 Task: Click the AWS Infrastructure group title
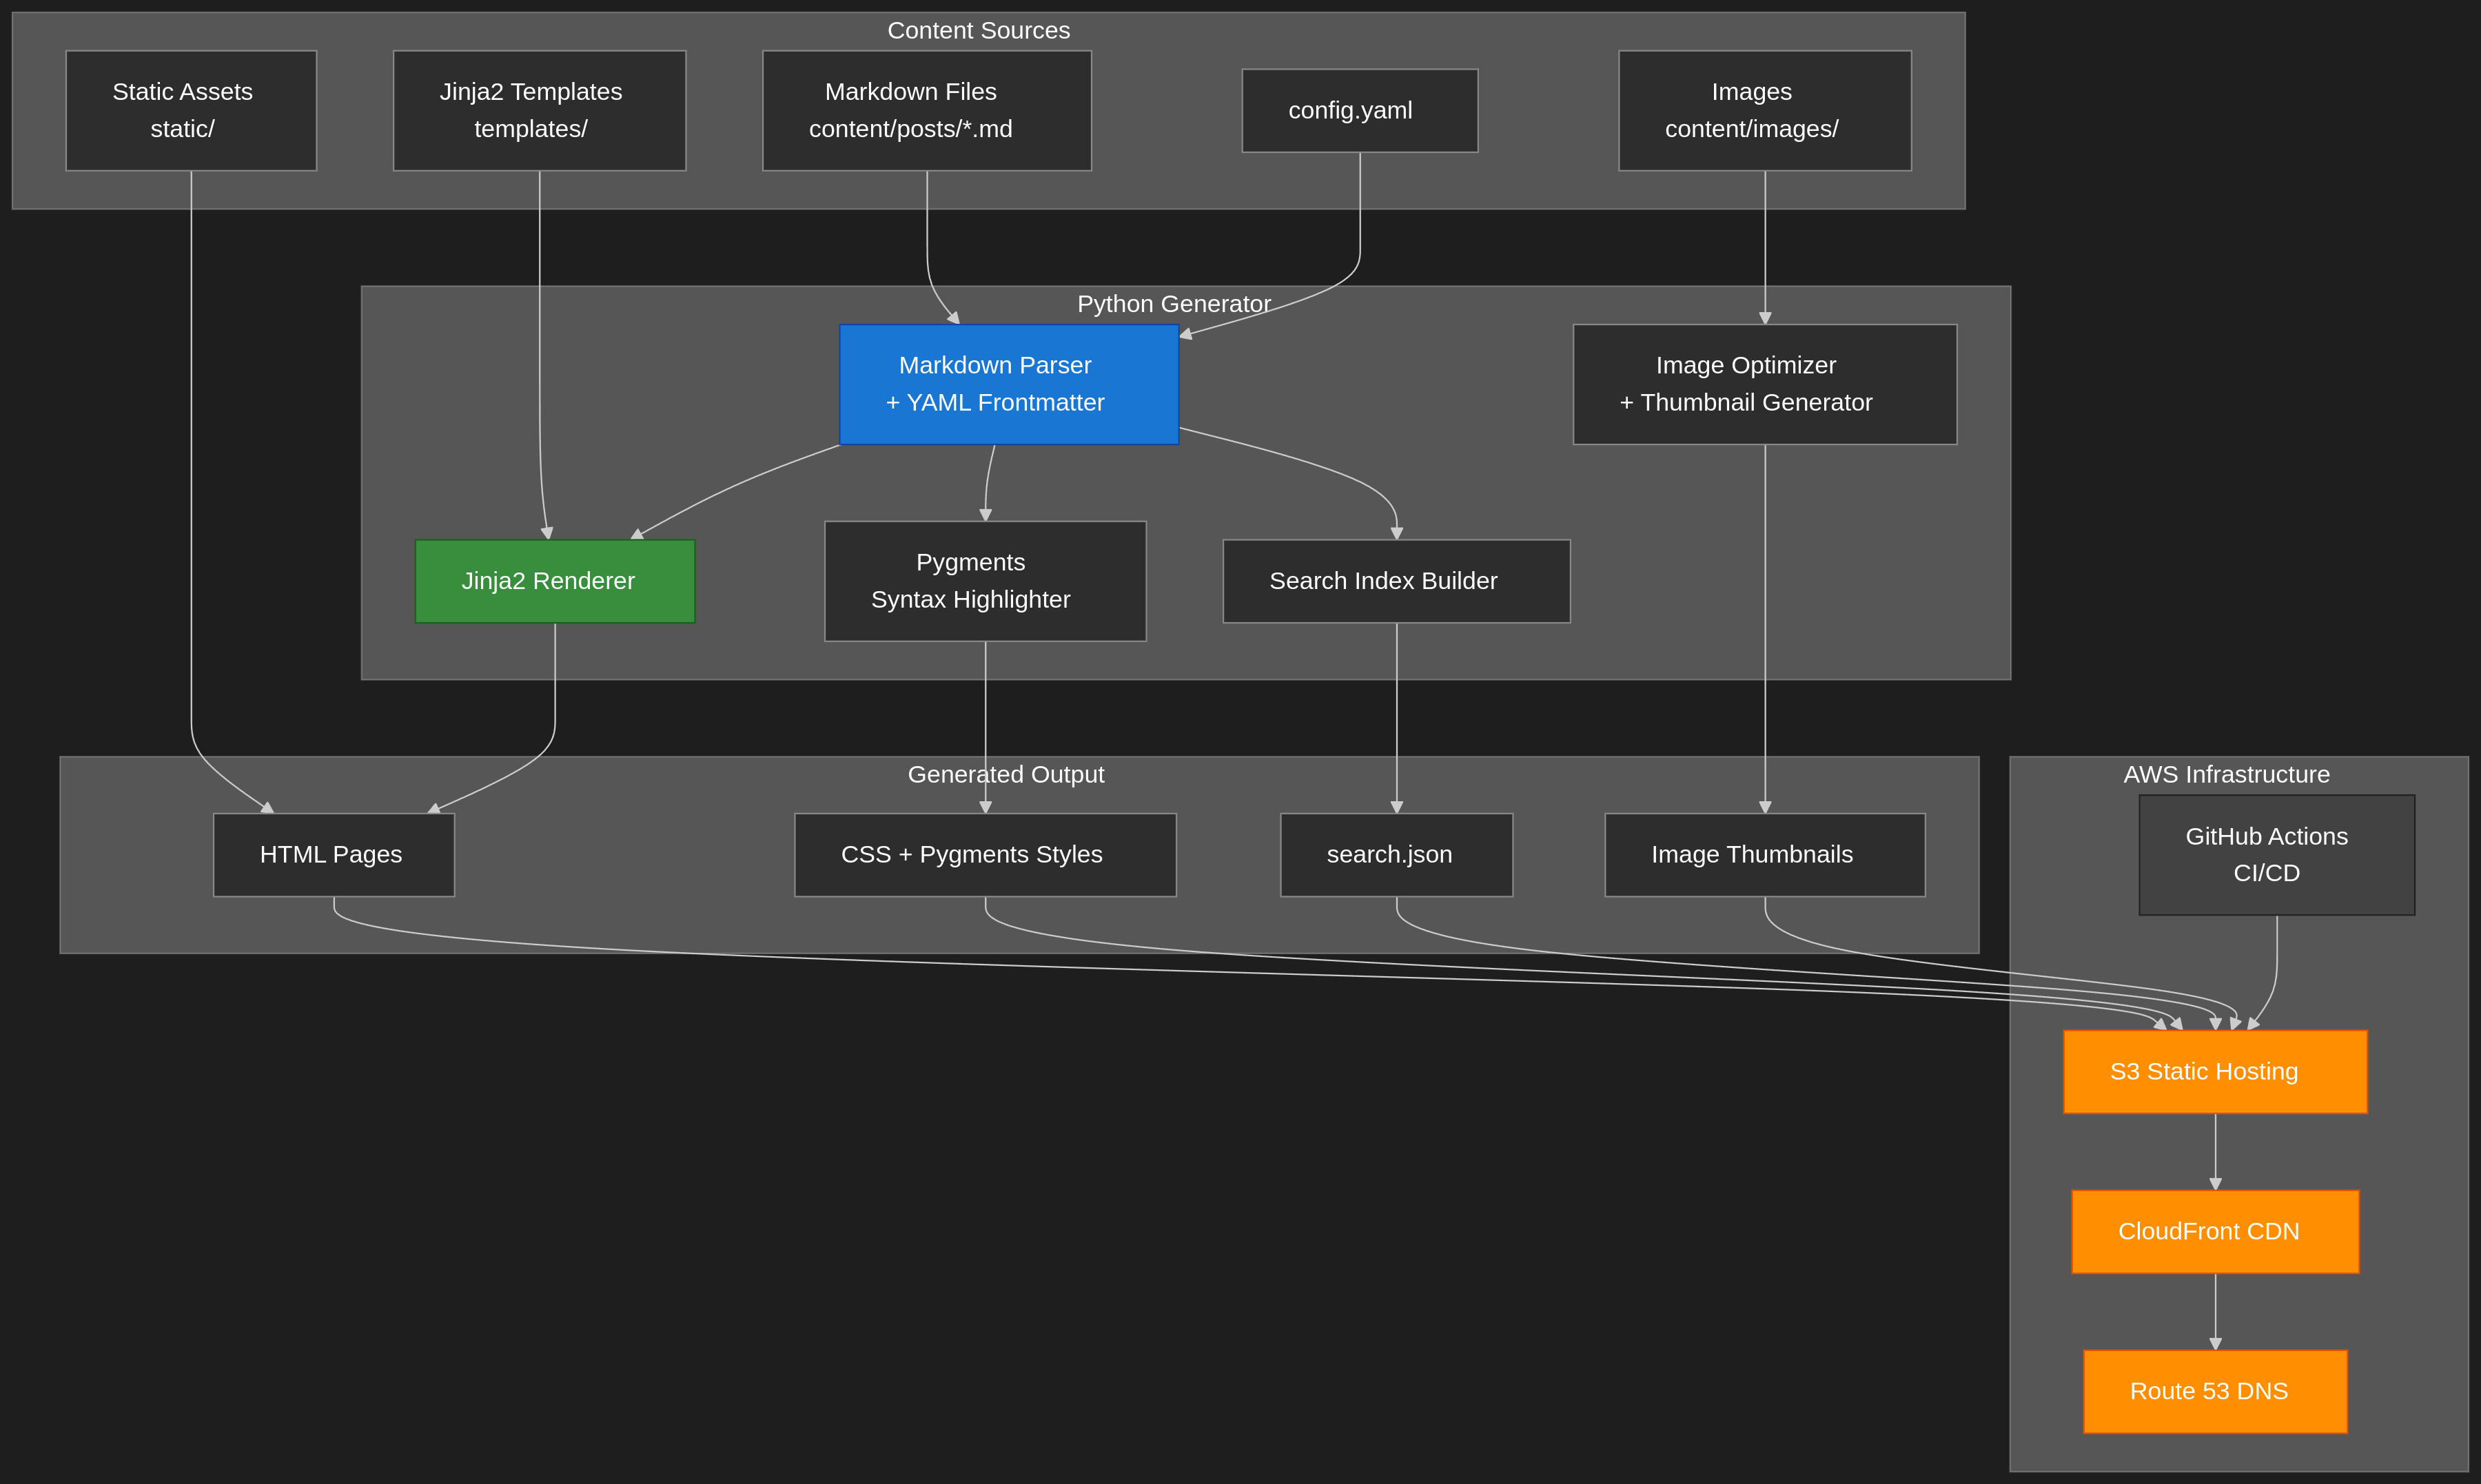[2226, 774]
